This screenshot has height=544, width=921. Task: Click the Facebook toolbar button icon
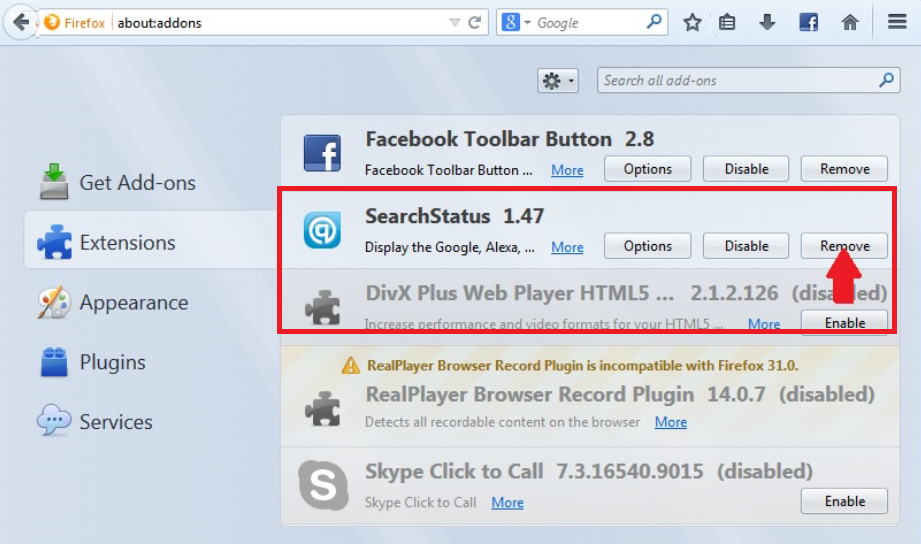tap(808, 22)
